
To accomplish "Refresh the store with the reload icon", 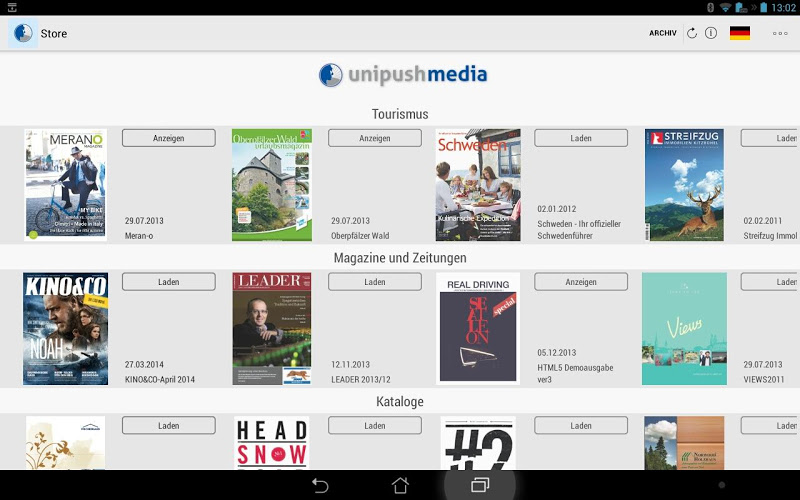I will pyautogui.click(x=692, y=33).
